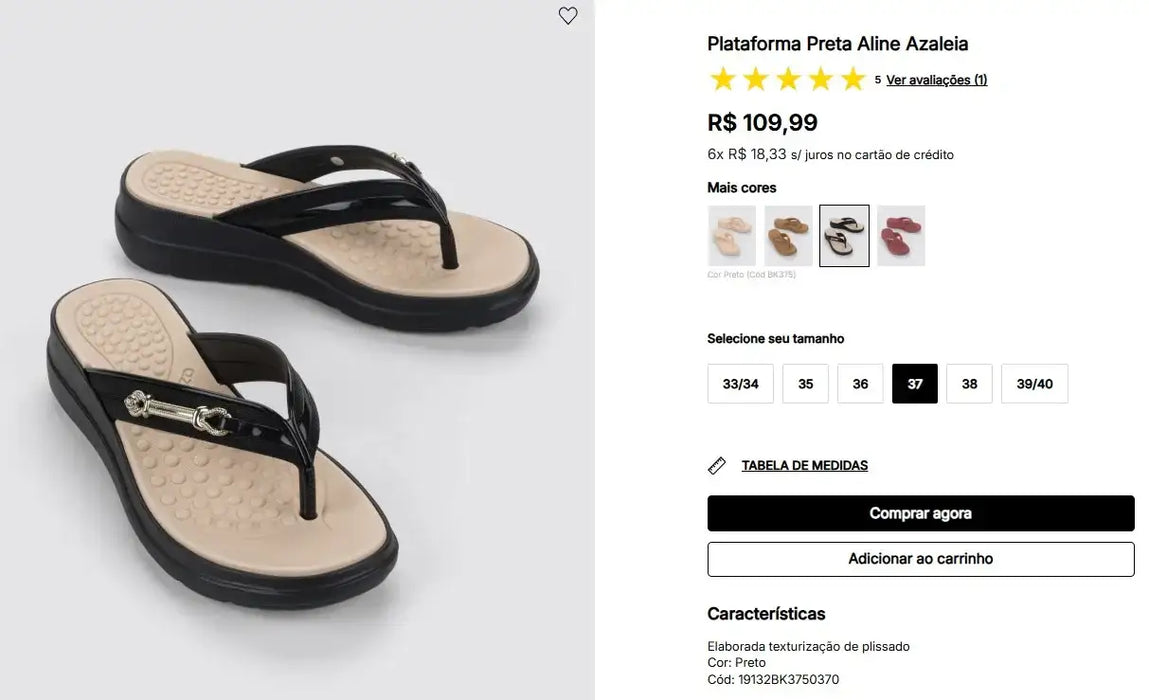This screenshot has height=700, width=1149.
Task: Click the third yellow rating star
Action: [x=788, y=79]
